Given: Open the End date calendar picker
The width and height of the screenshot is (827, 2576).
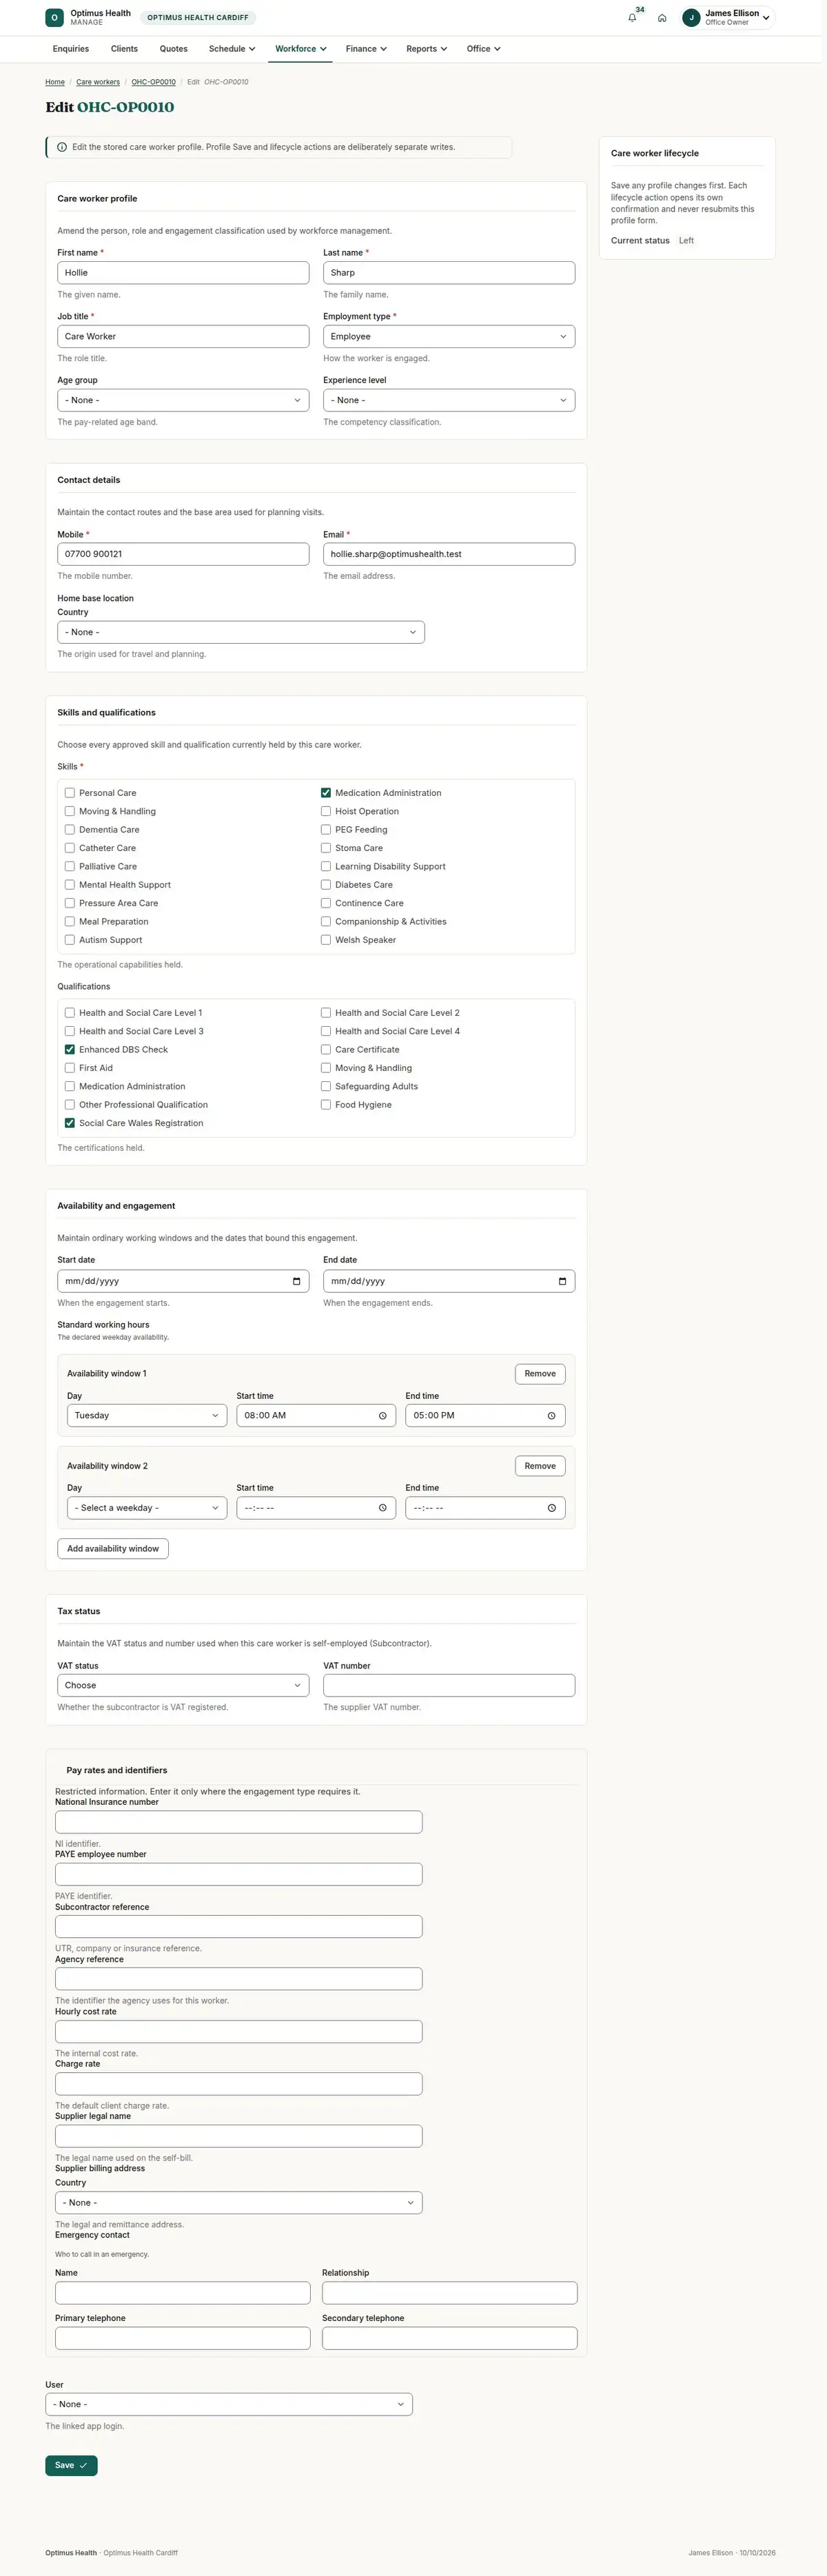Looking at the screenshot, I should point(562,1281).
